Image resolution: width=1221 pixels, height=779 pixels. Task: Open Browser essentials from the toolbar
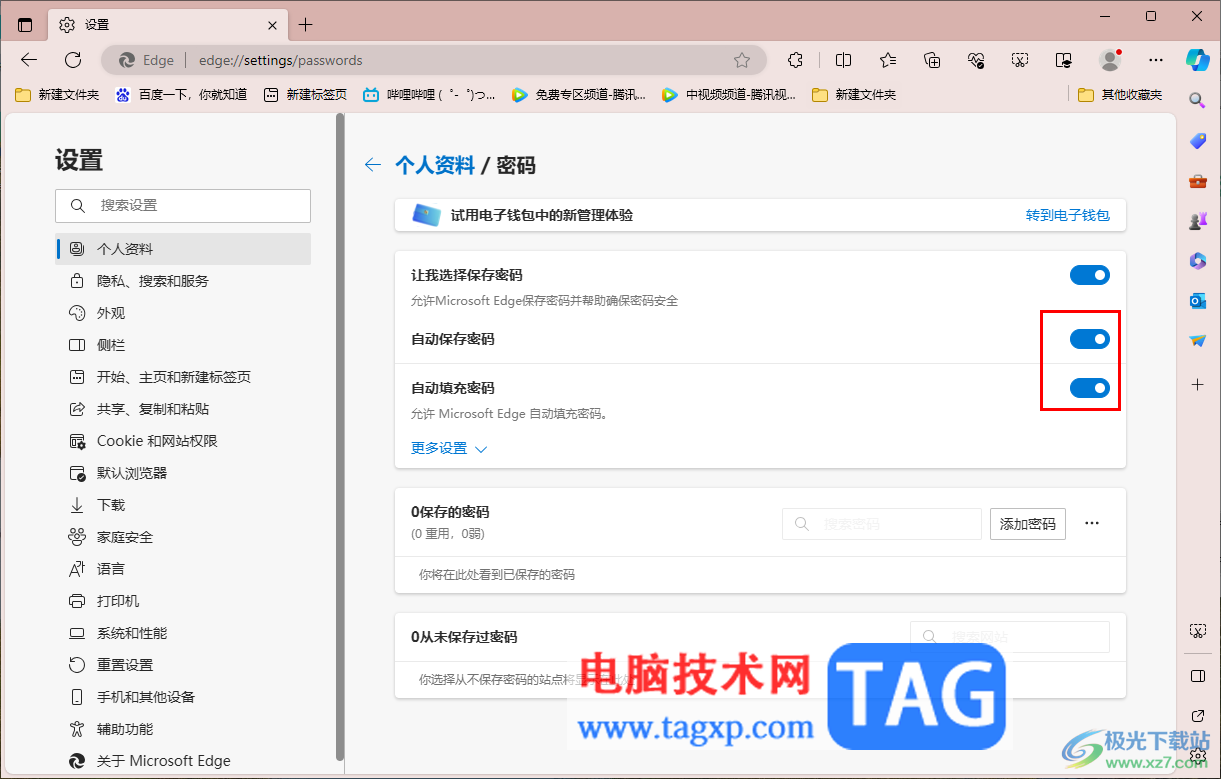[x=976, y=60]
